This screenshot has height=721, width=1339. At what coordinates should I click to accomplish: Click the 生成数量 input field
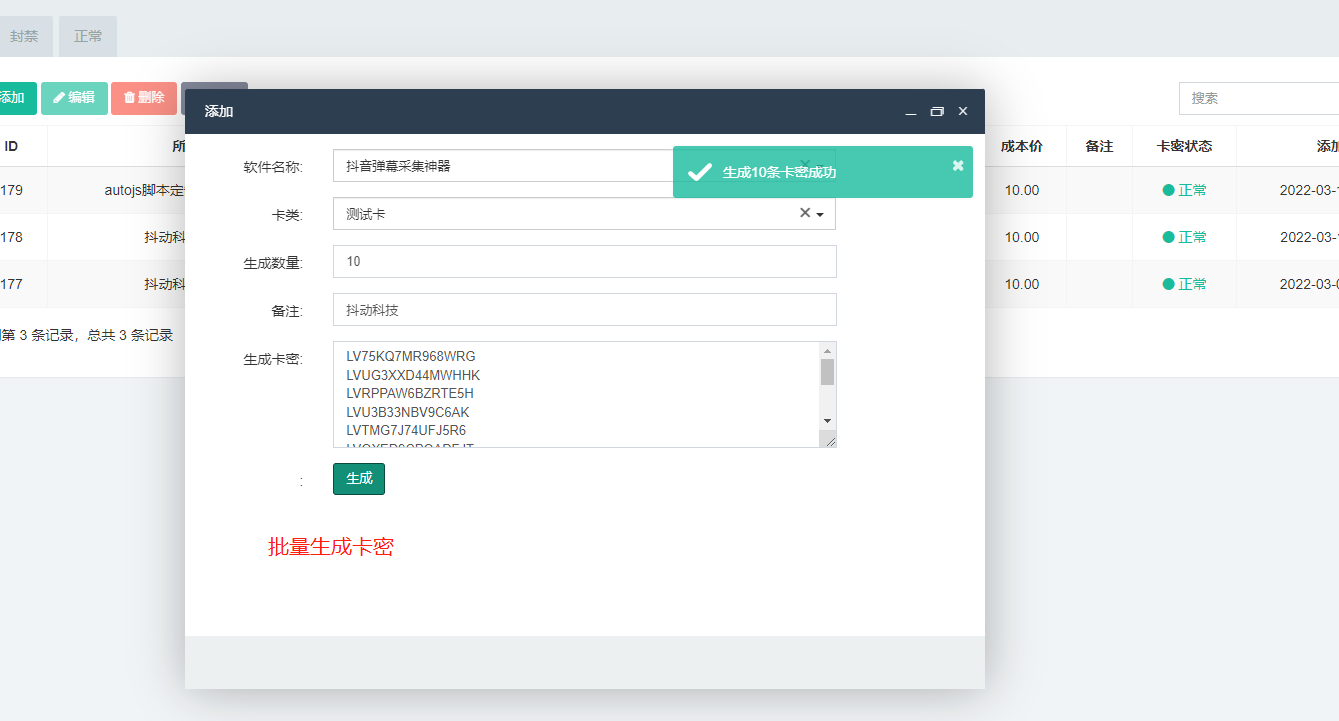(584, 261)
